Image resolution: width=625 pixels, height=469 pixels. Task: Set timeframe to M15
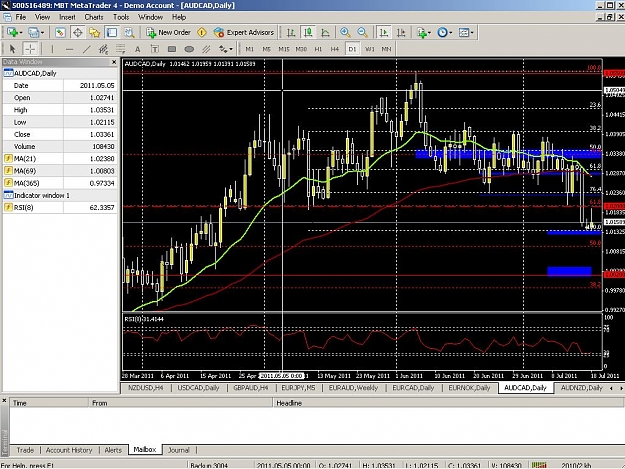pos(284,49)
